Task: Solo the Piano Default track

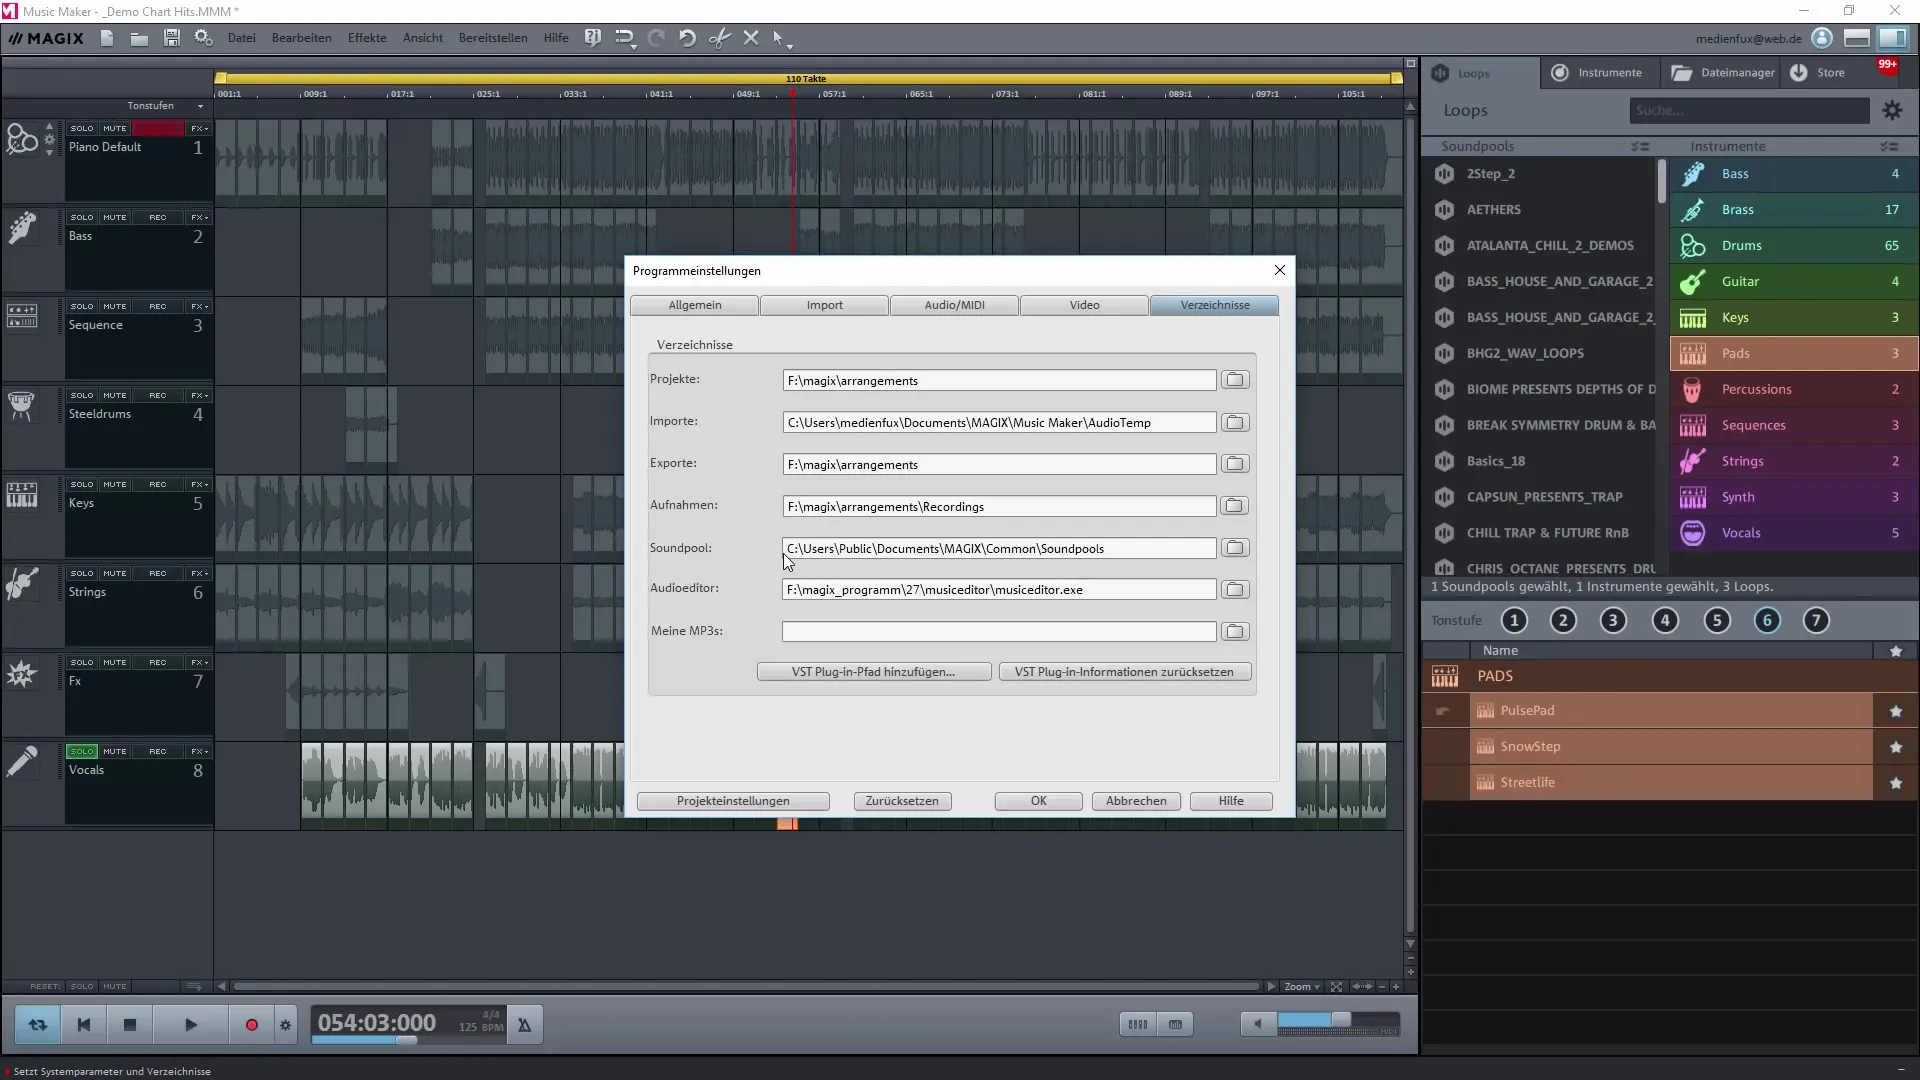Action: tap(82, 128)
